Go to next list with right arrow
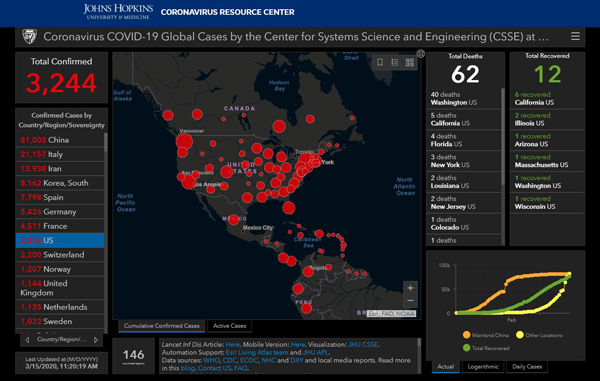This screenshot has height=381, width=600. (96, 340)
